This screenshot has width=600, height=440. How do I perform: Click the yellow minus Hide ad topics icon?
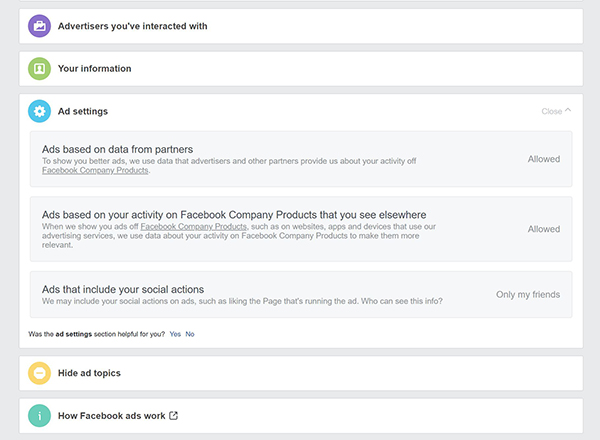point(39,373)
